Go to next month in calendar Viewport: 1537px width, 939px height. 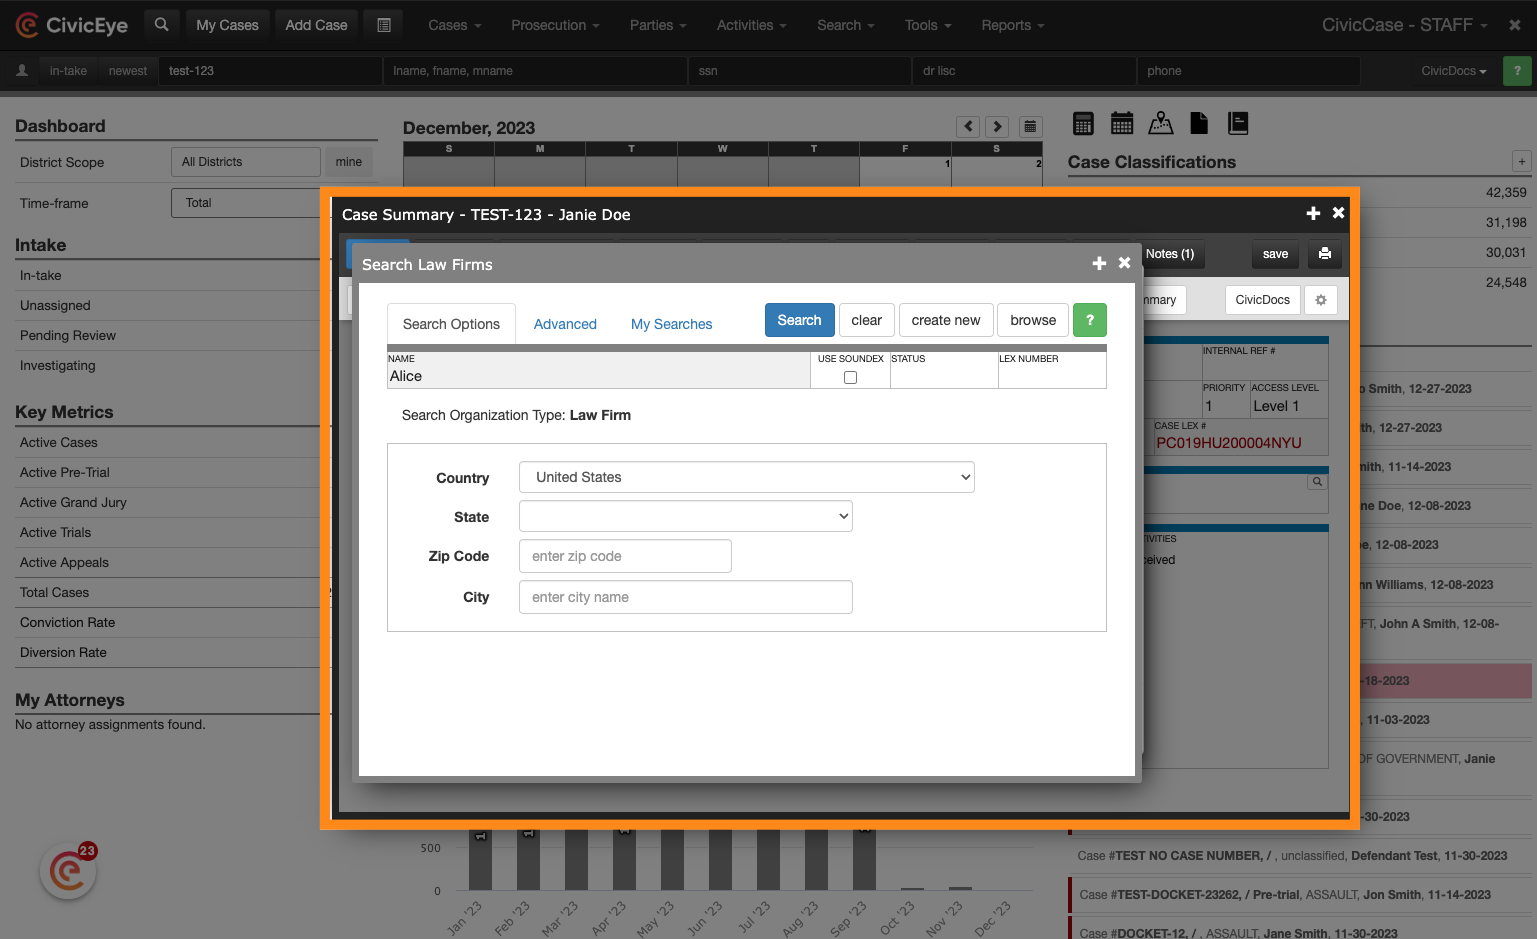pyautogui.click(x=997, y=126)
